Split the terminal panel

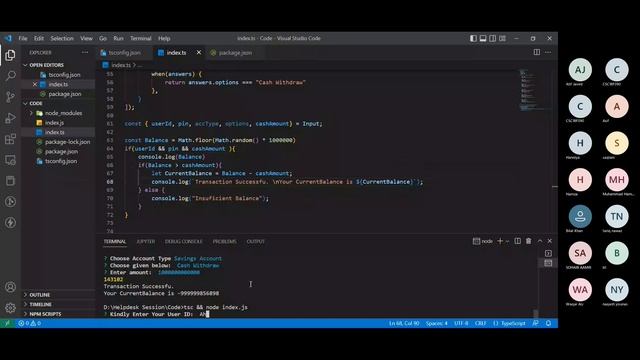(518, 241)
